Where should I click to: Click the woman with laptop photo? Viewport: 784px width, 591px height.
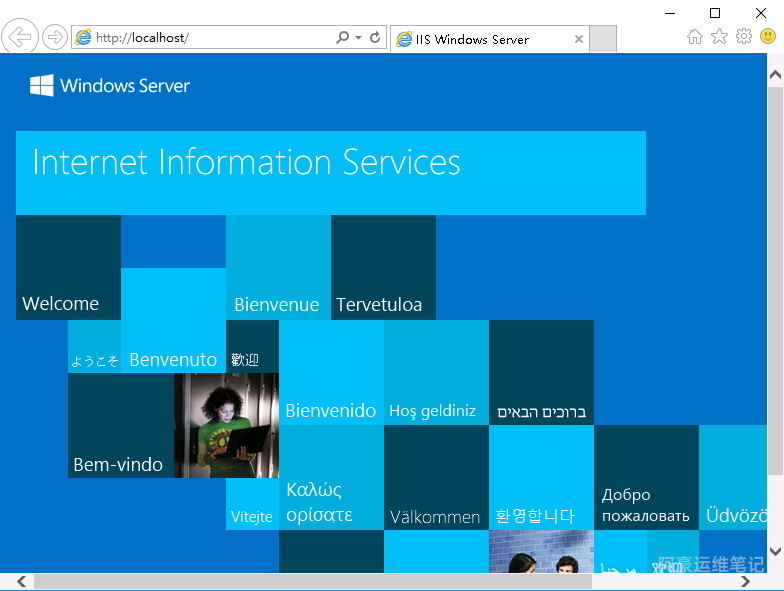point(226,426)
